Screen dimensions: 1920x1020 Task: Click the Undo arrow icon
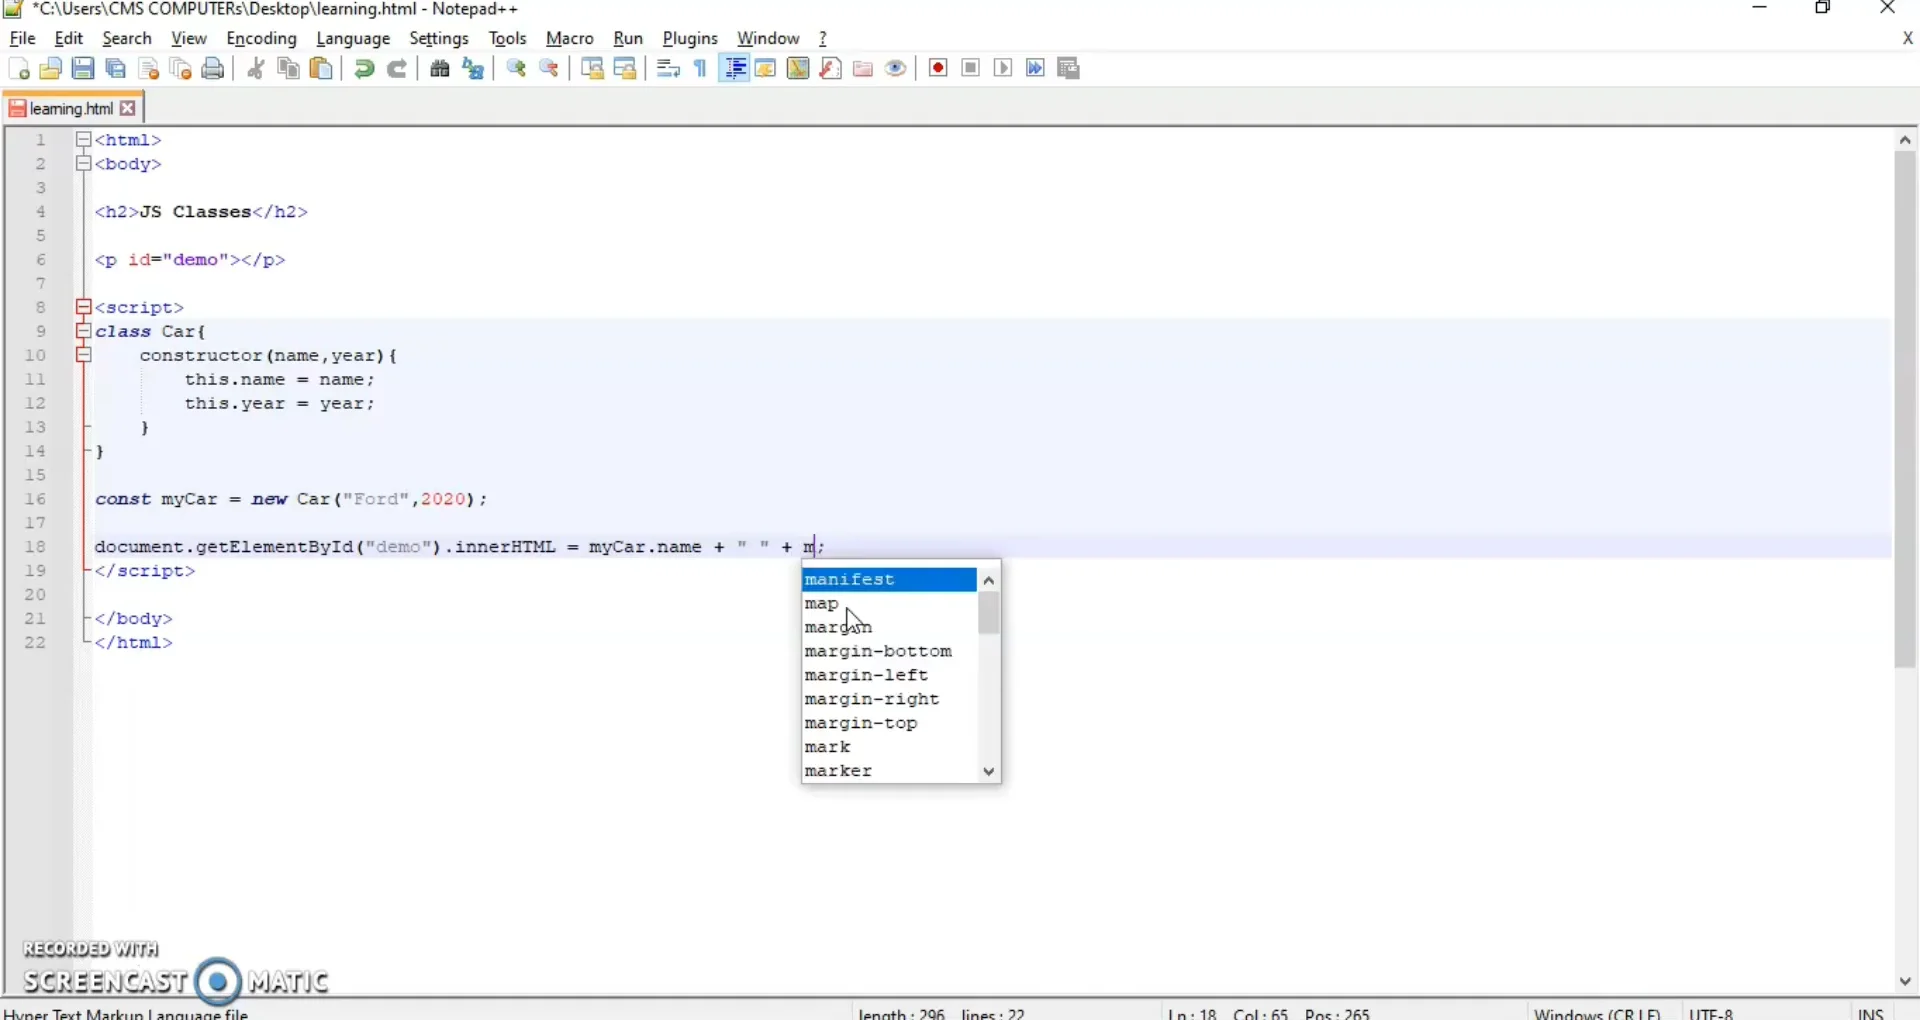[x=364, y=68]
